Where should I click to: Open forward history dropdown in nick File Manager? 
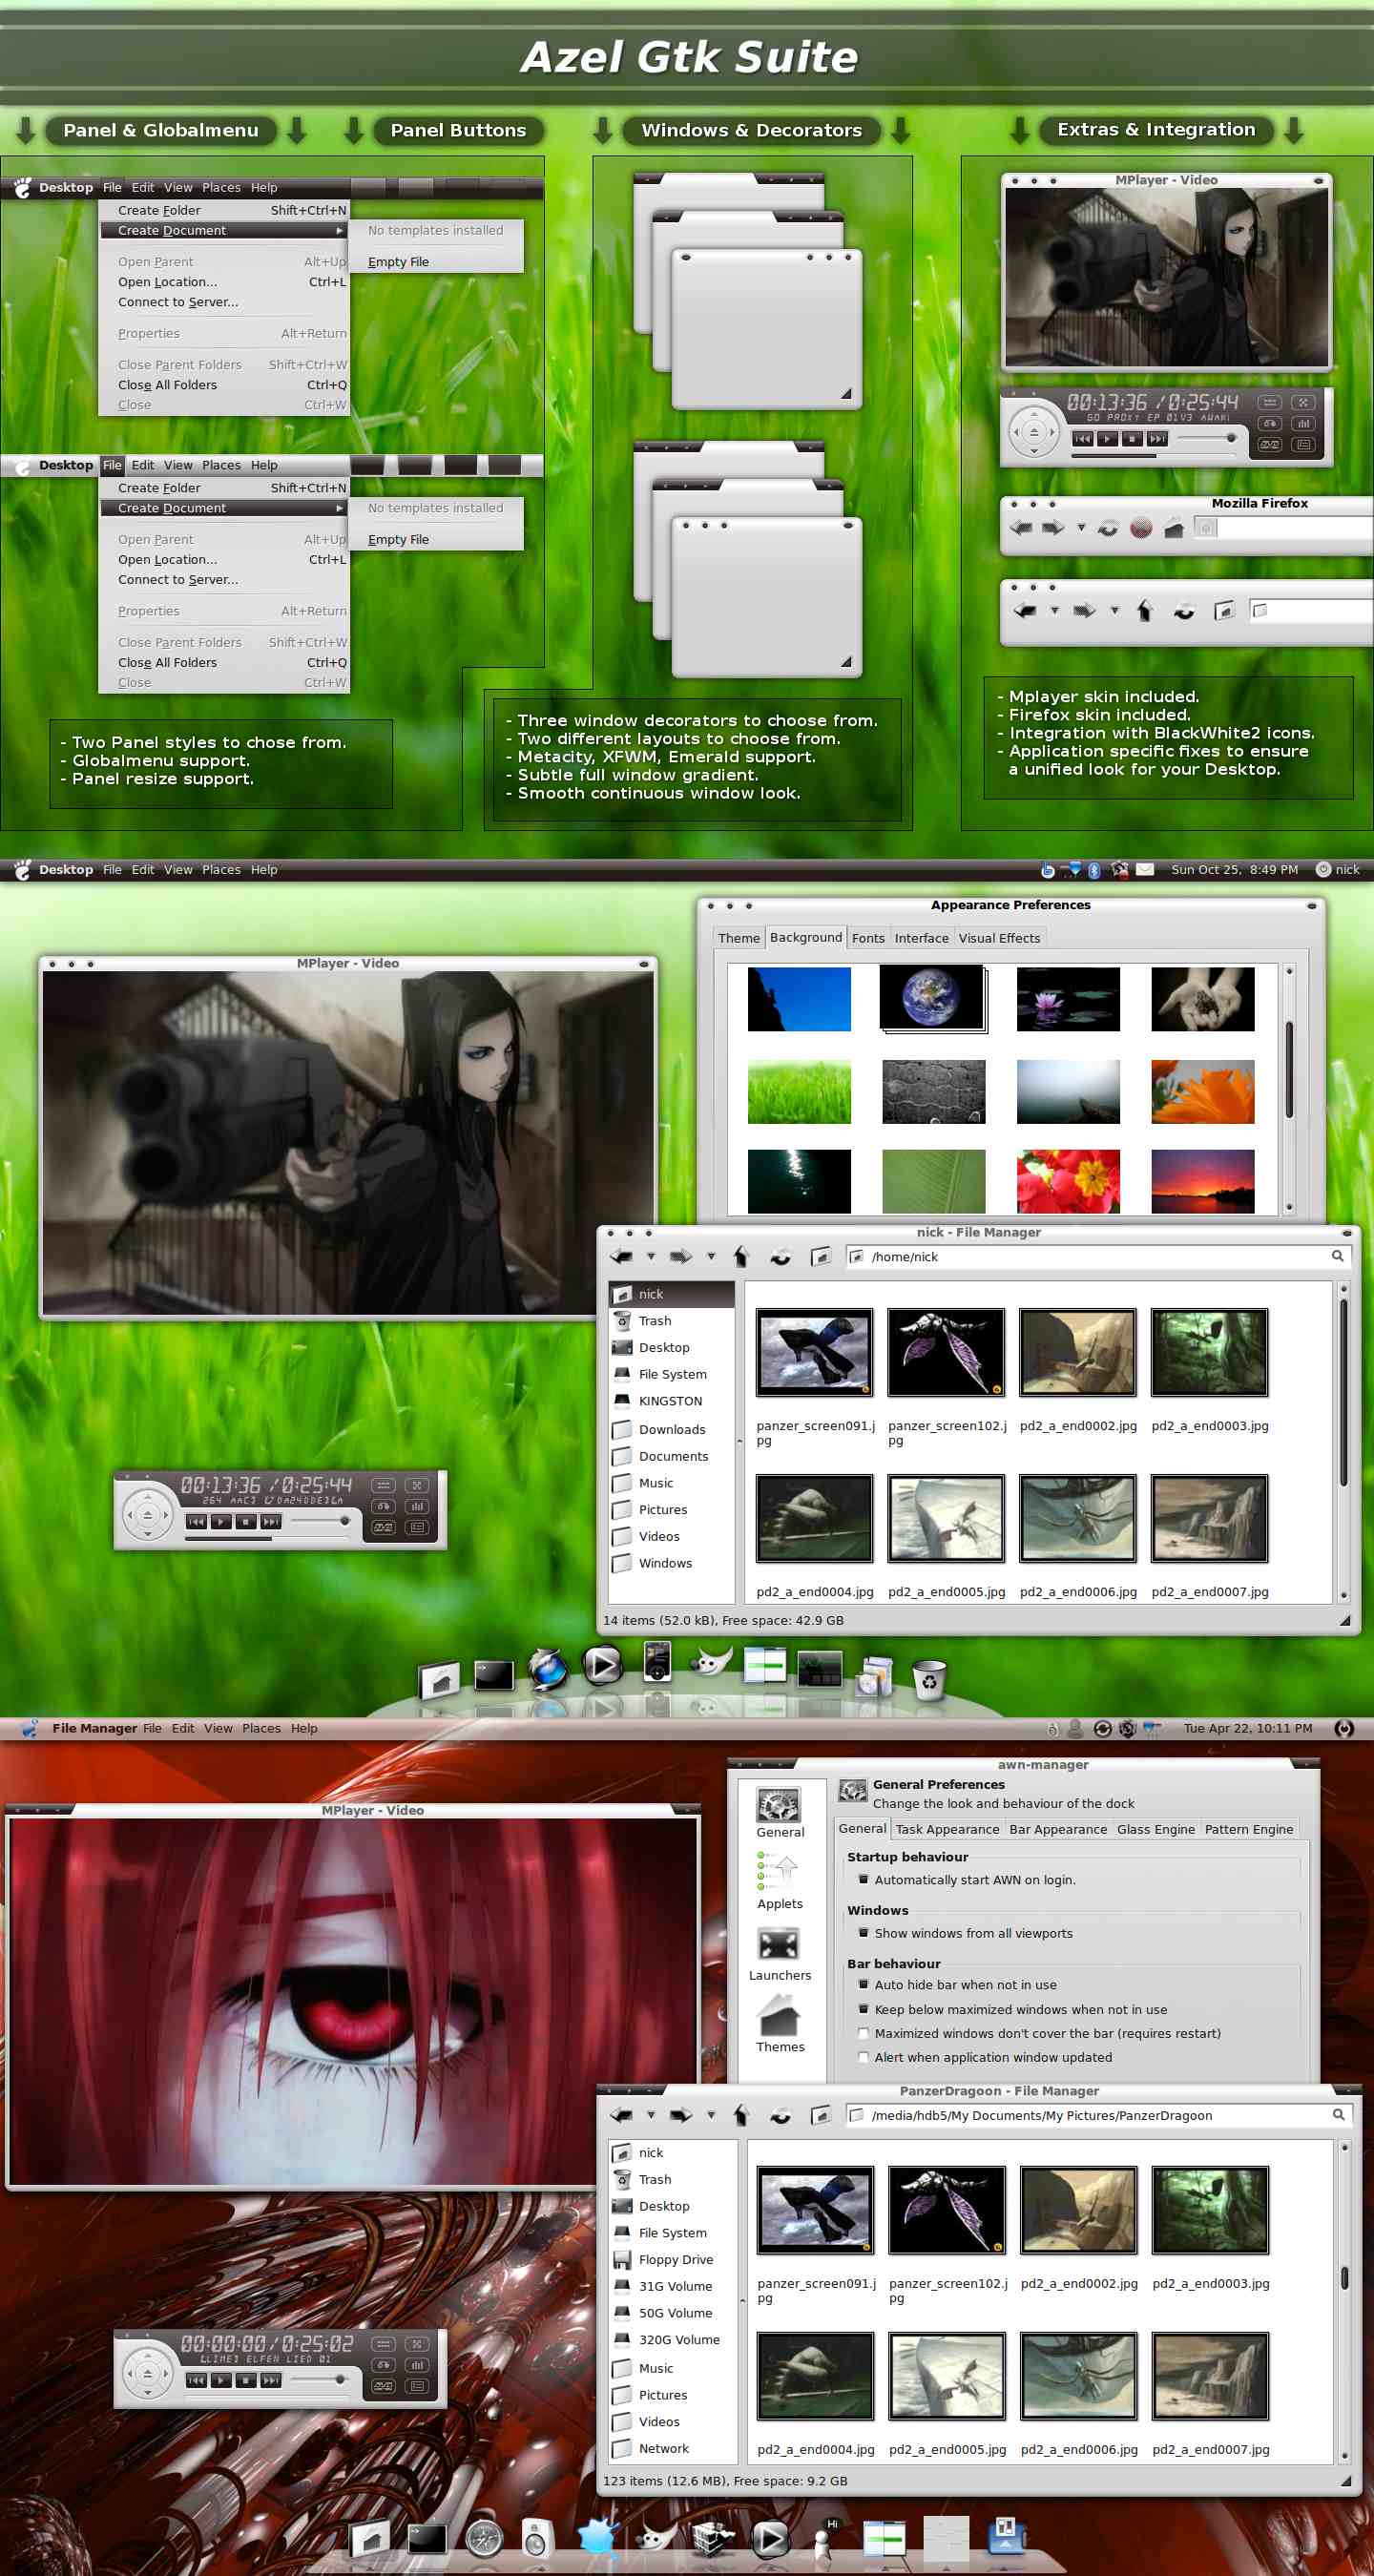tap(711, 1256)
